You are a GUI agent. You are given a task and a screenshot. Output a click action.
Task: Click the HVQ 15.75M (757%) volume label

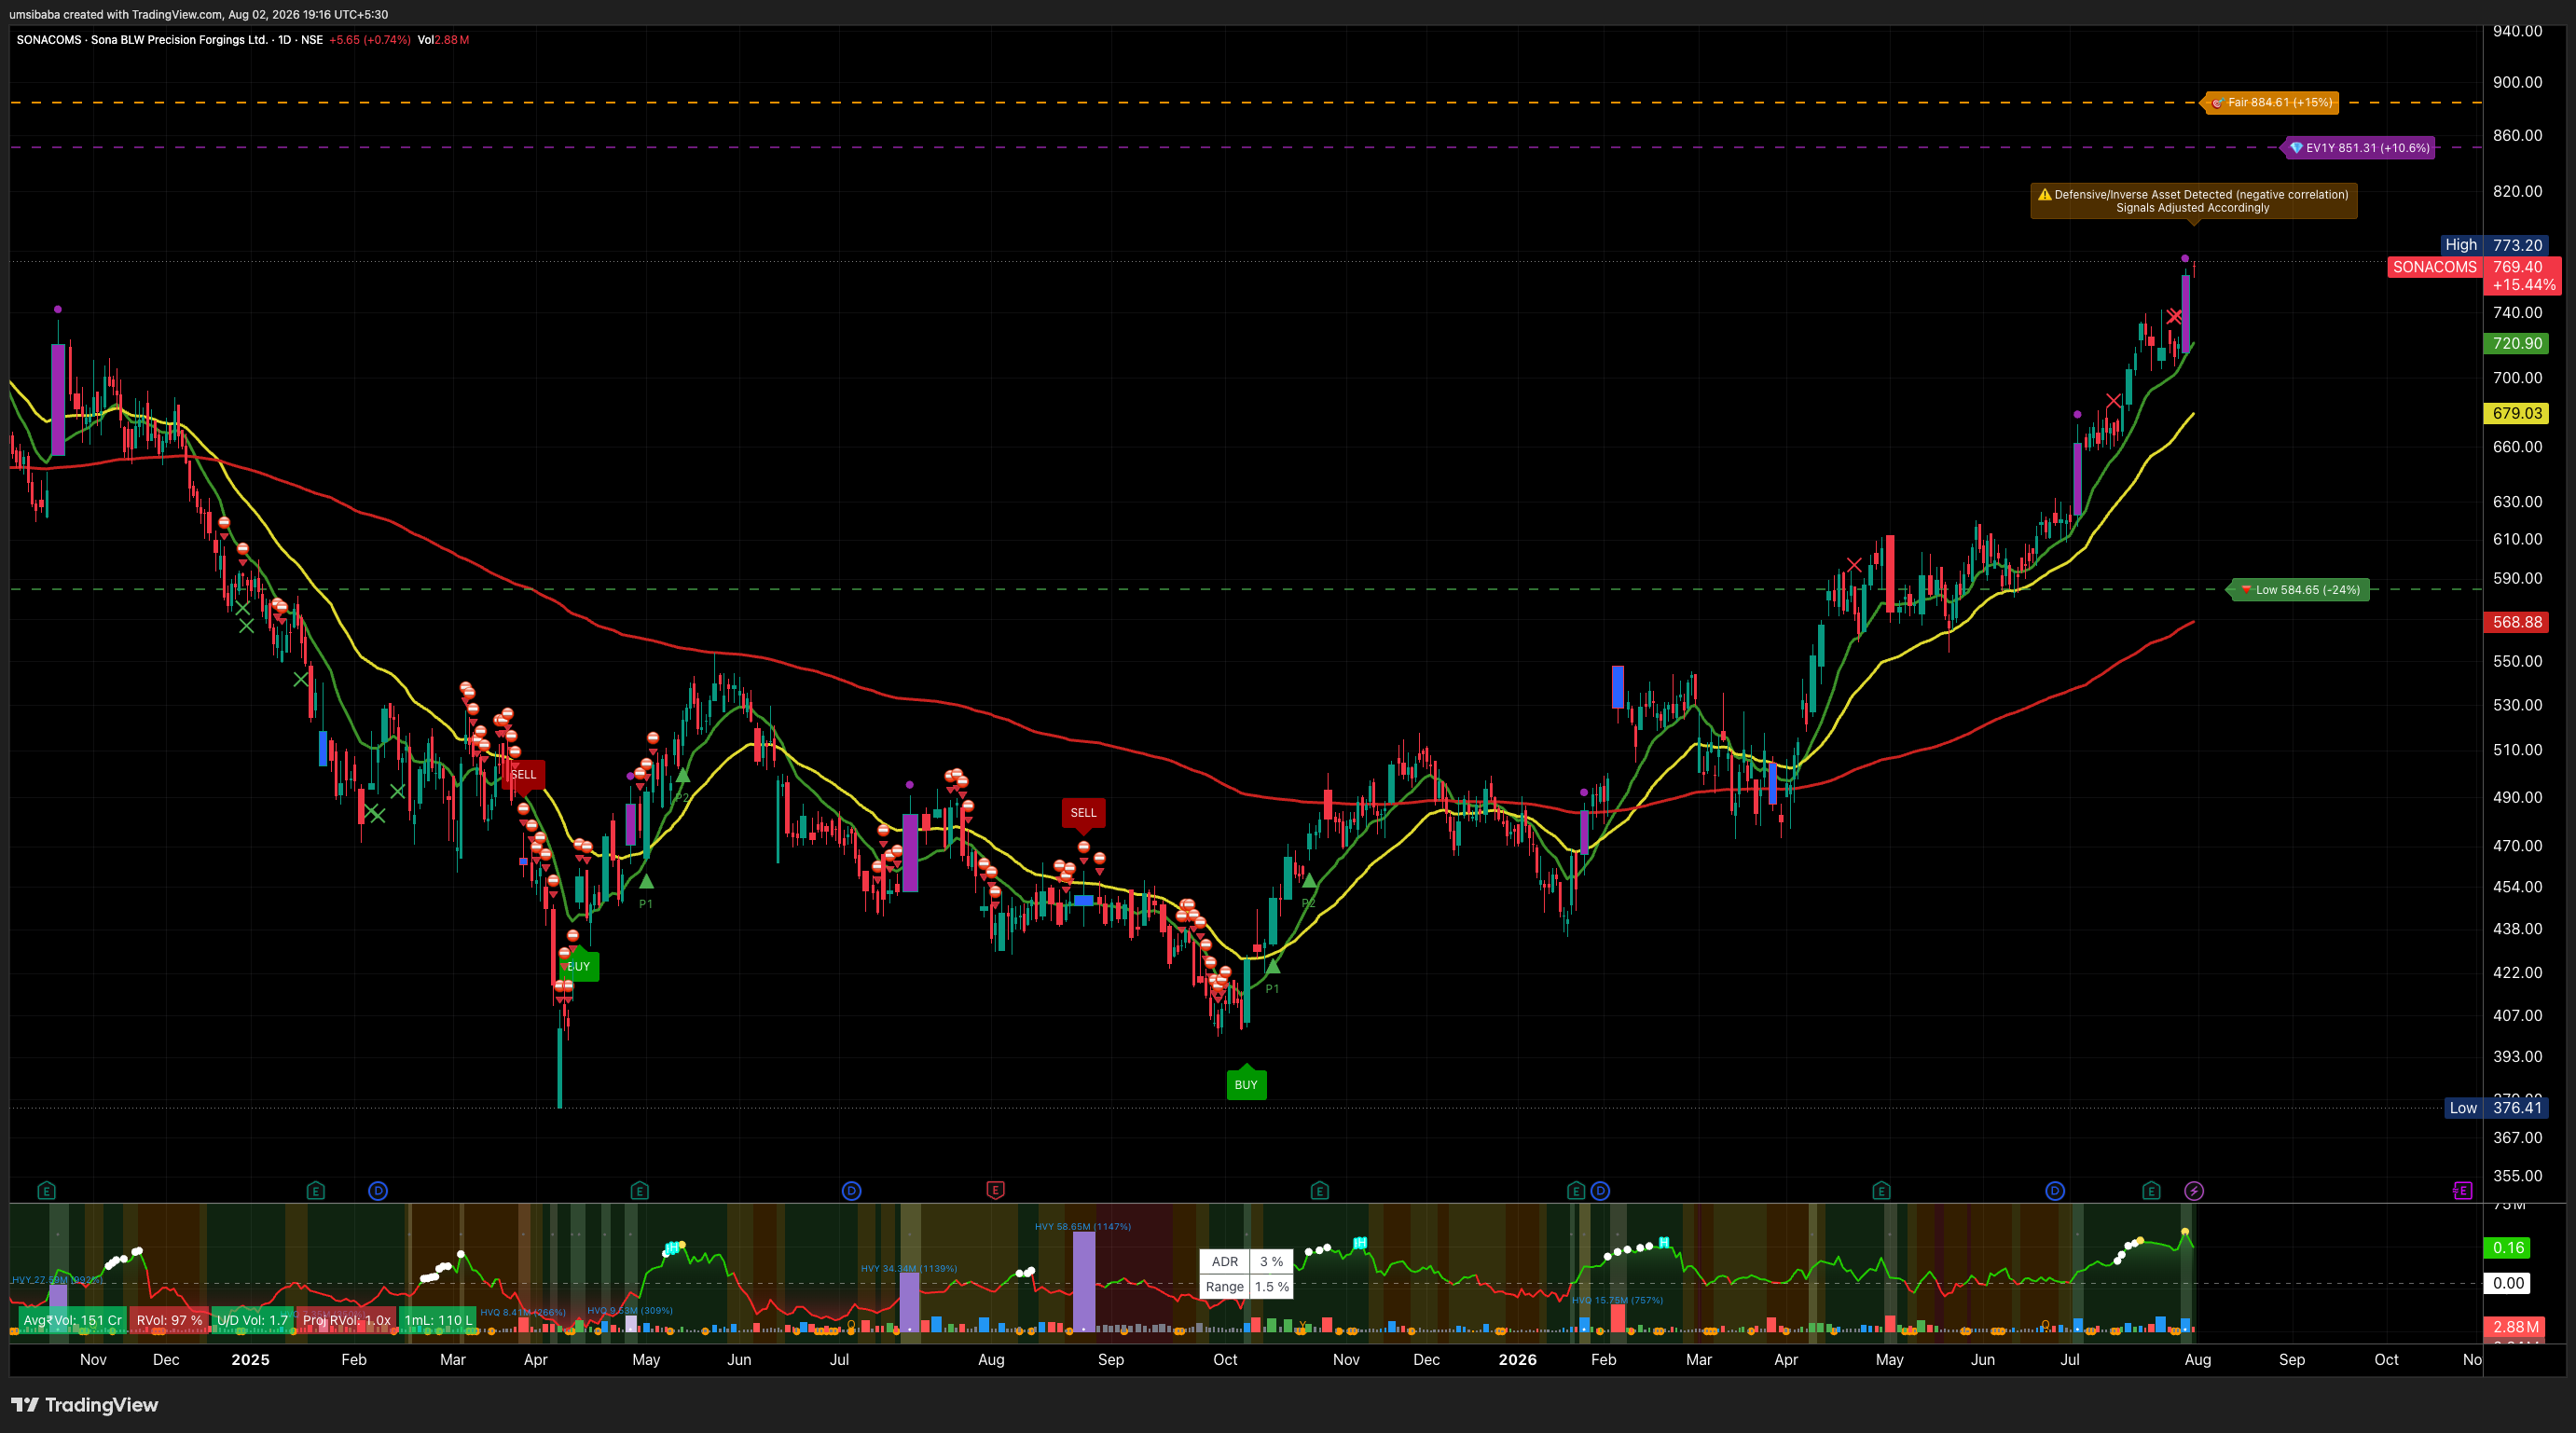[x=1617, y=1300]
